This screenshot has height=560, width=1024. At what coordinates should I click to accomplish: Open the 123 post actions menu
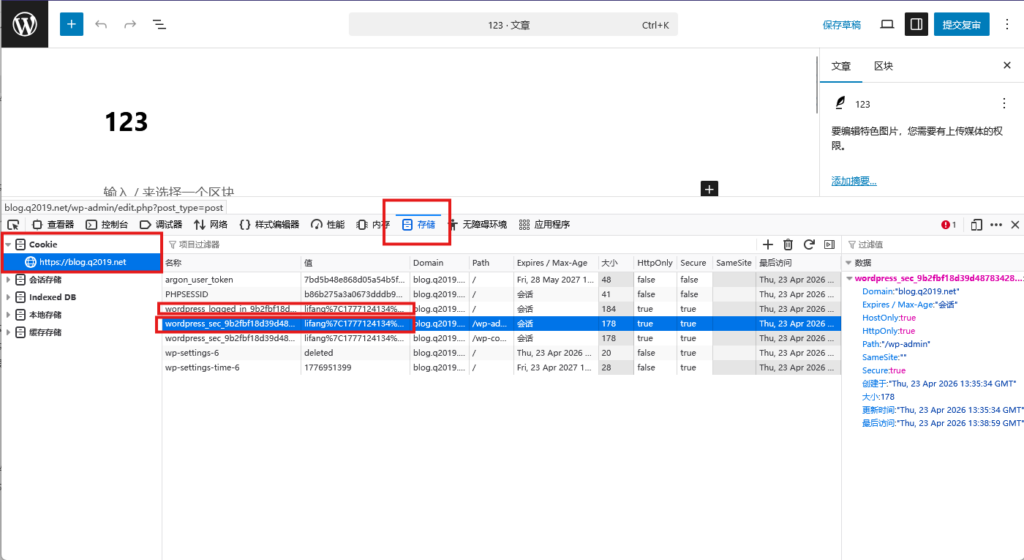click(x=1004, y=103)
